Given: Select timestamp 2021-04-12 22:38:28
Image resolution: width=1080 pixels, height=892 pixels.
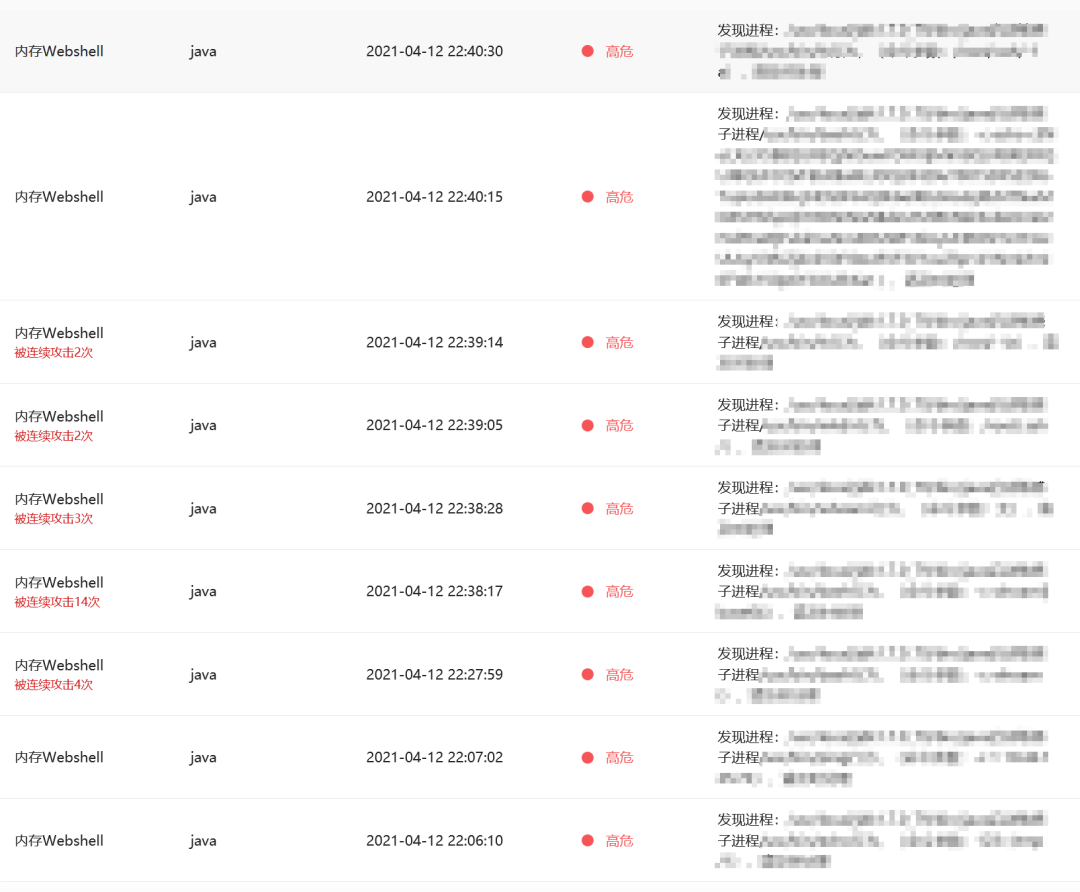Looking at the screenshot, I should (x=434, y=508).
